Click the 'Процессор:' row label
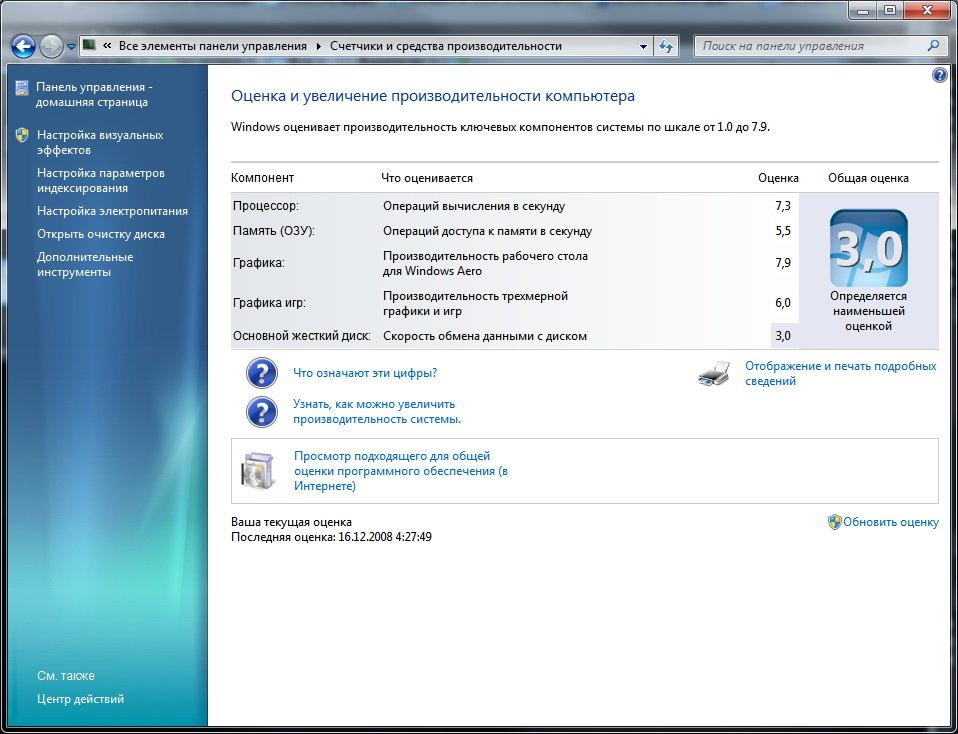 [266, 206]
